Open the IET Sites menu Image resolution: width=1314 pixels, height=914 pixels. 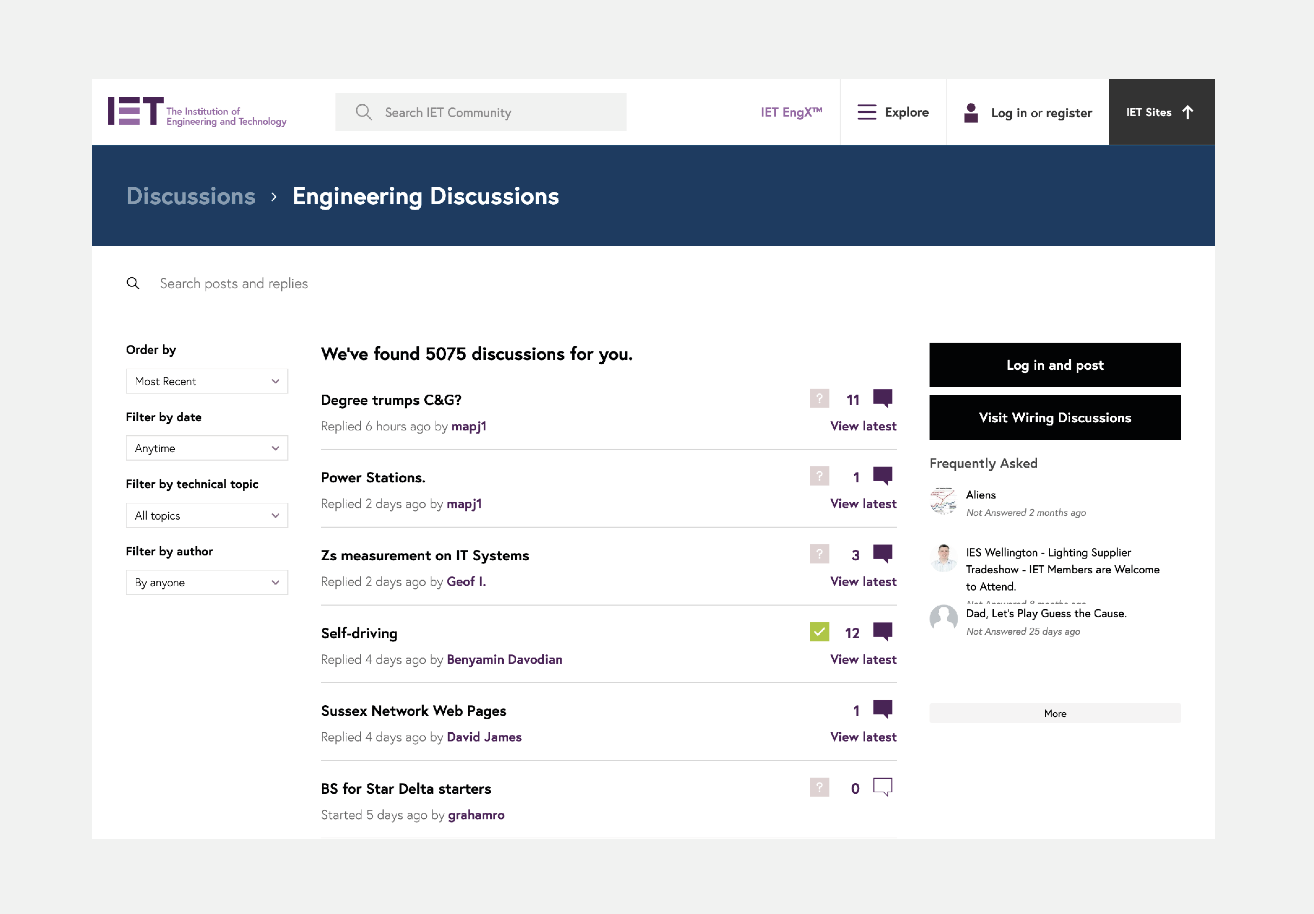tap(1161, 112)
